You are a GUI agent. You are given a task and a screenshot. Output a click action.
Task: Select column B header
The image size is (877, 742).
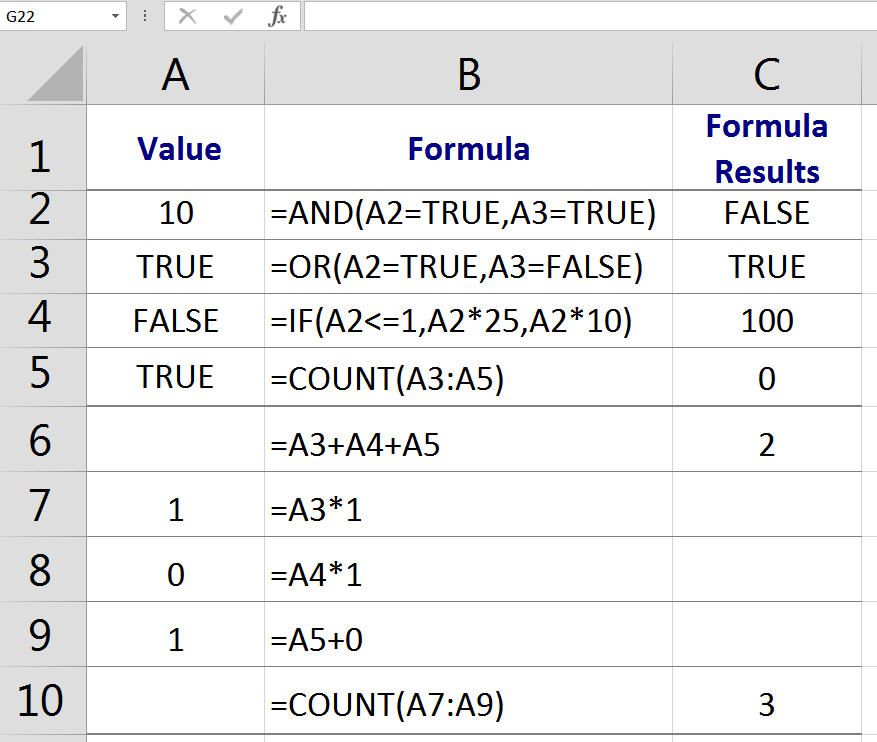coord(468,75)
